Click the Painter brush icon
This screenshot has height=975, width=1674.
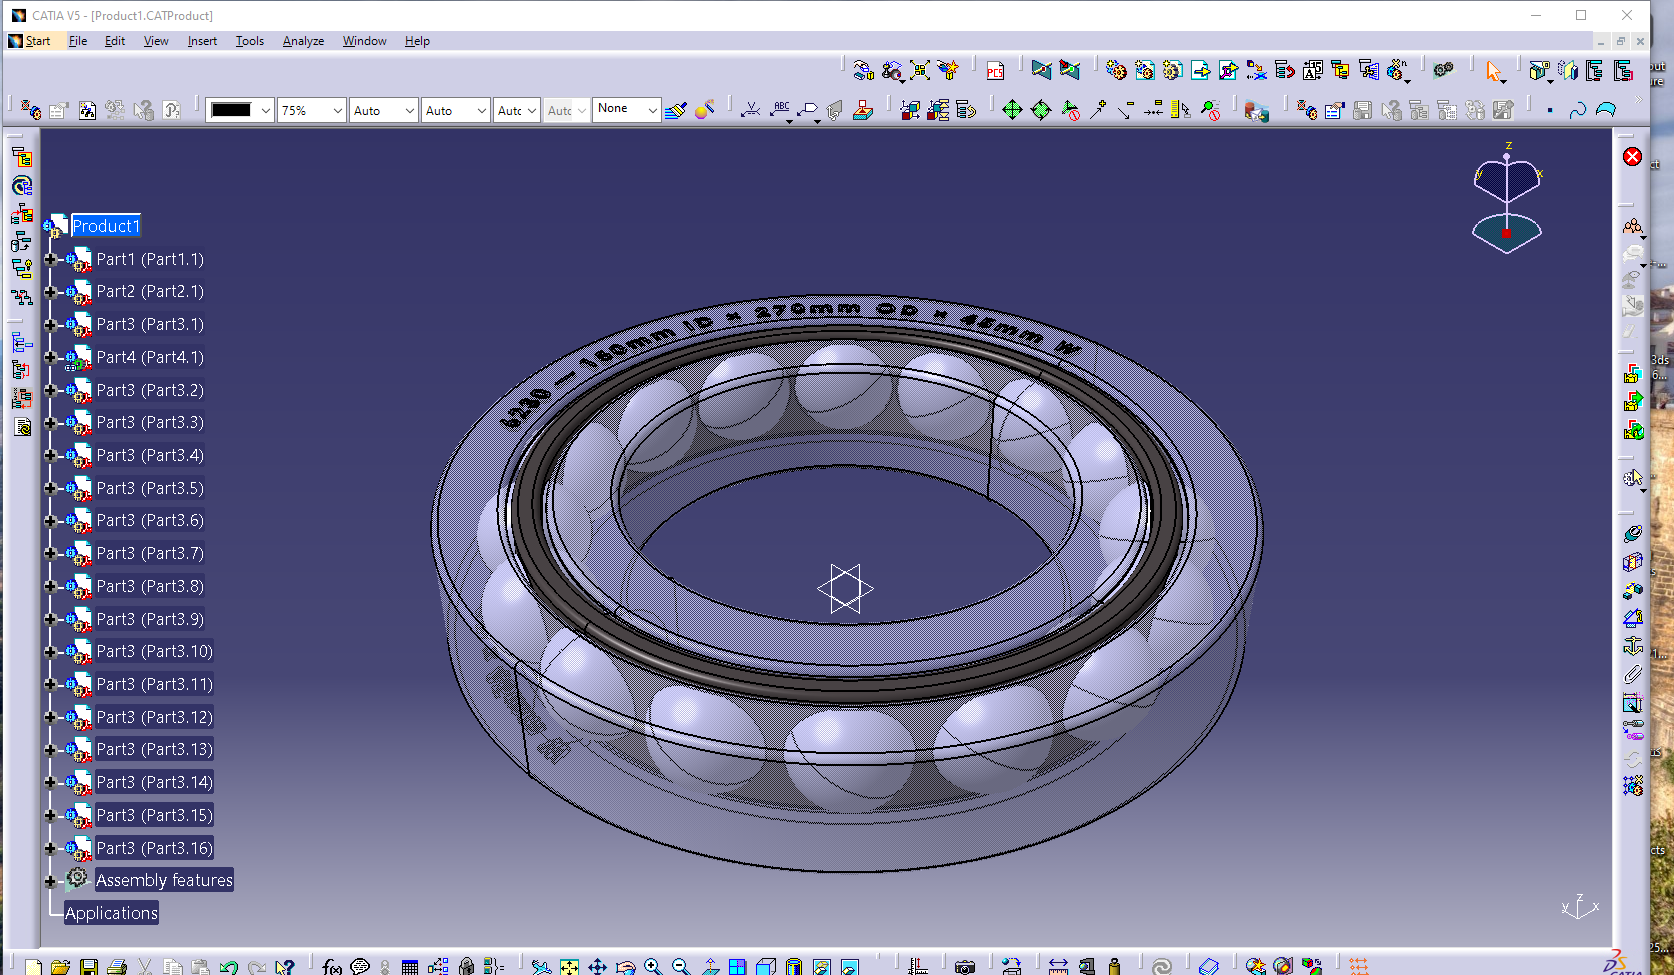[676, 110]
